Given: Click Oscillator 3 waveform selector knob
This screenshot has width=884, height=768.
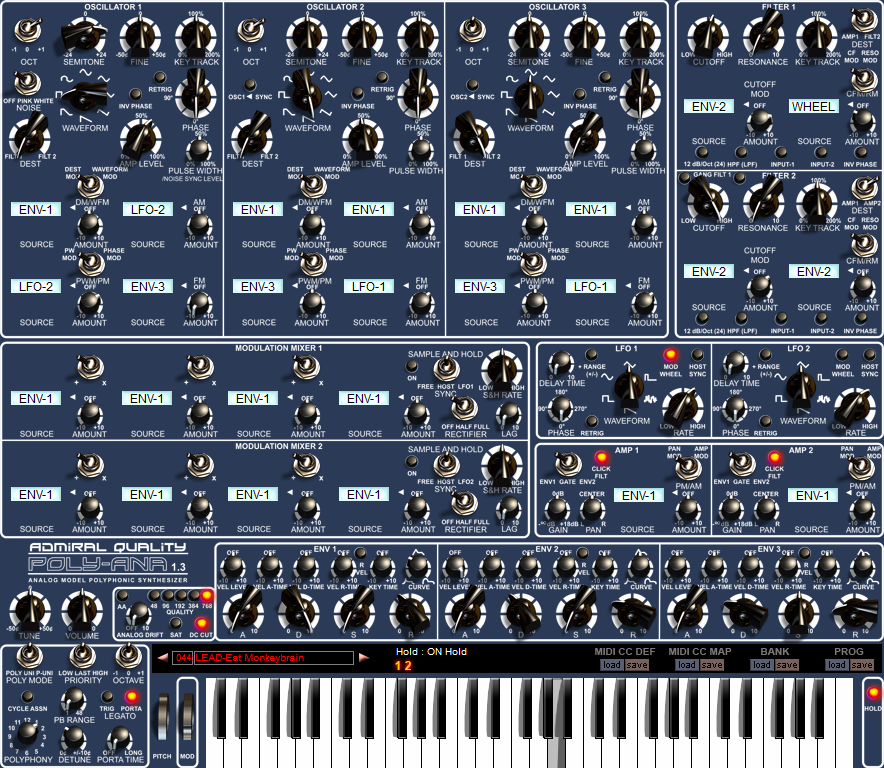Looking at the screenshot, I should [529, 97].
